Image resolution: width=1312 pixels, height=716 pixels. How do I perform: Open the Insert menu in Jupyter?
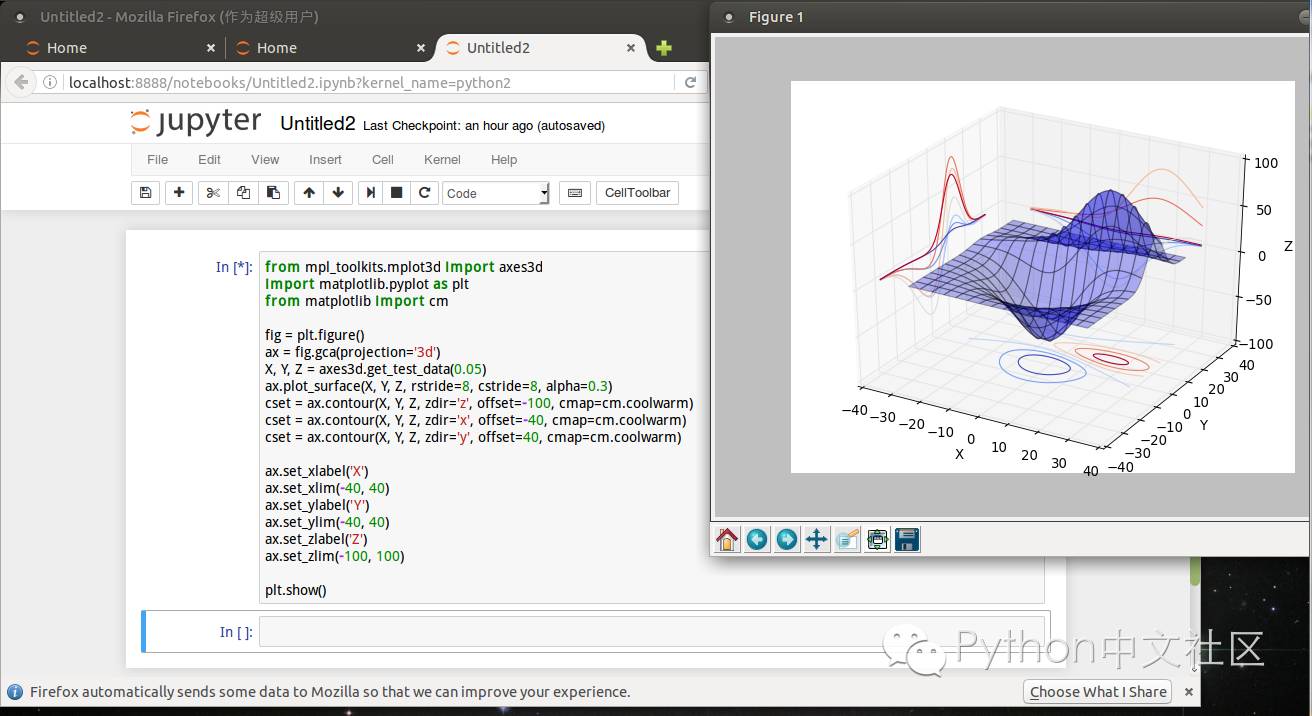(325, 159)
